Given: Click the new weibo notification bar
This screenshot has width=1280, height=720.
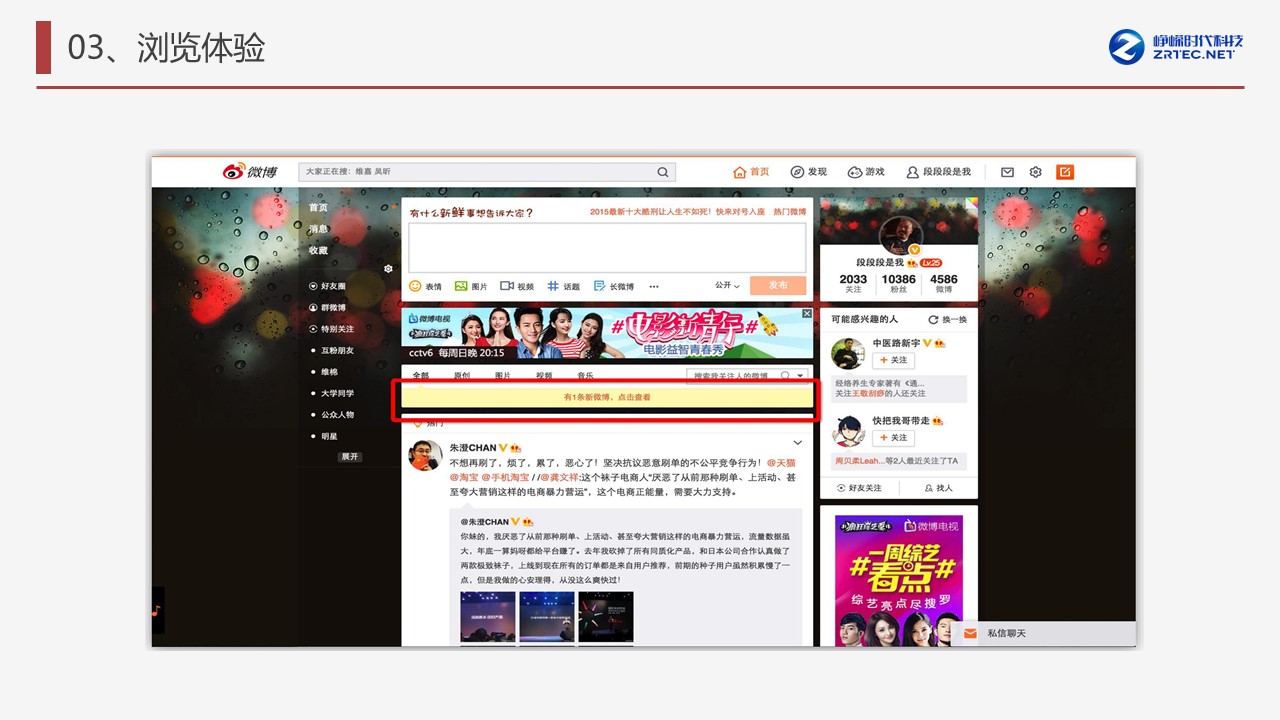Looking at the screenshot, I should point(606,398).
